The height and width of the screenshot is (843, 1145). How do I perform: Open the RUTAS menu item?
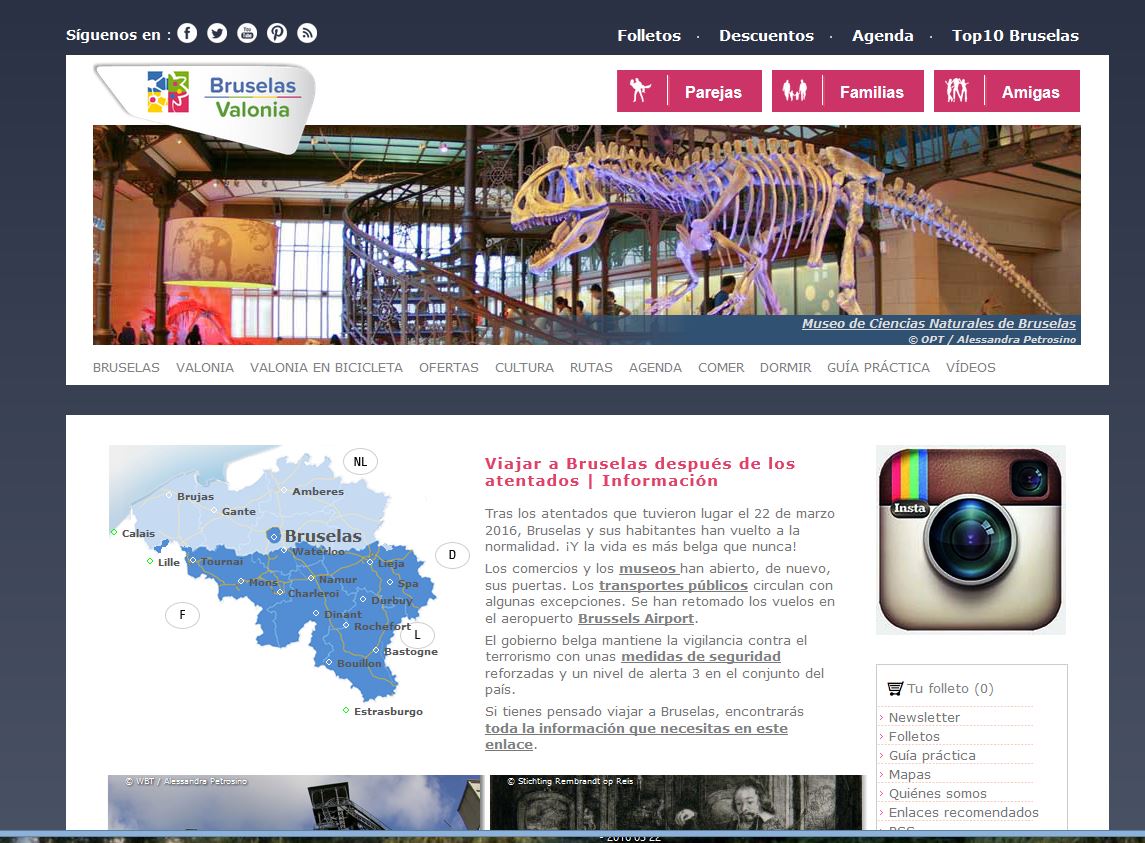(x=591, y=367)
